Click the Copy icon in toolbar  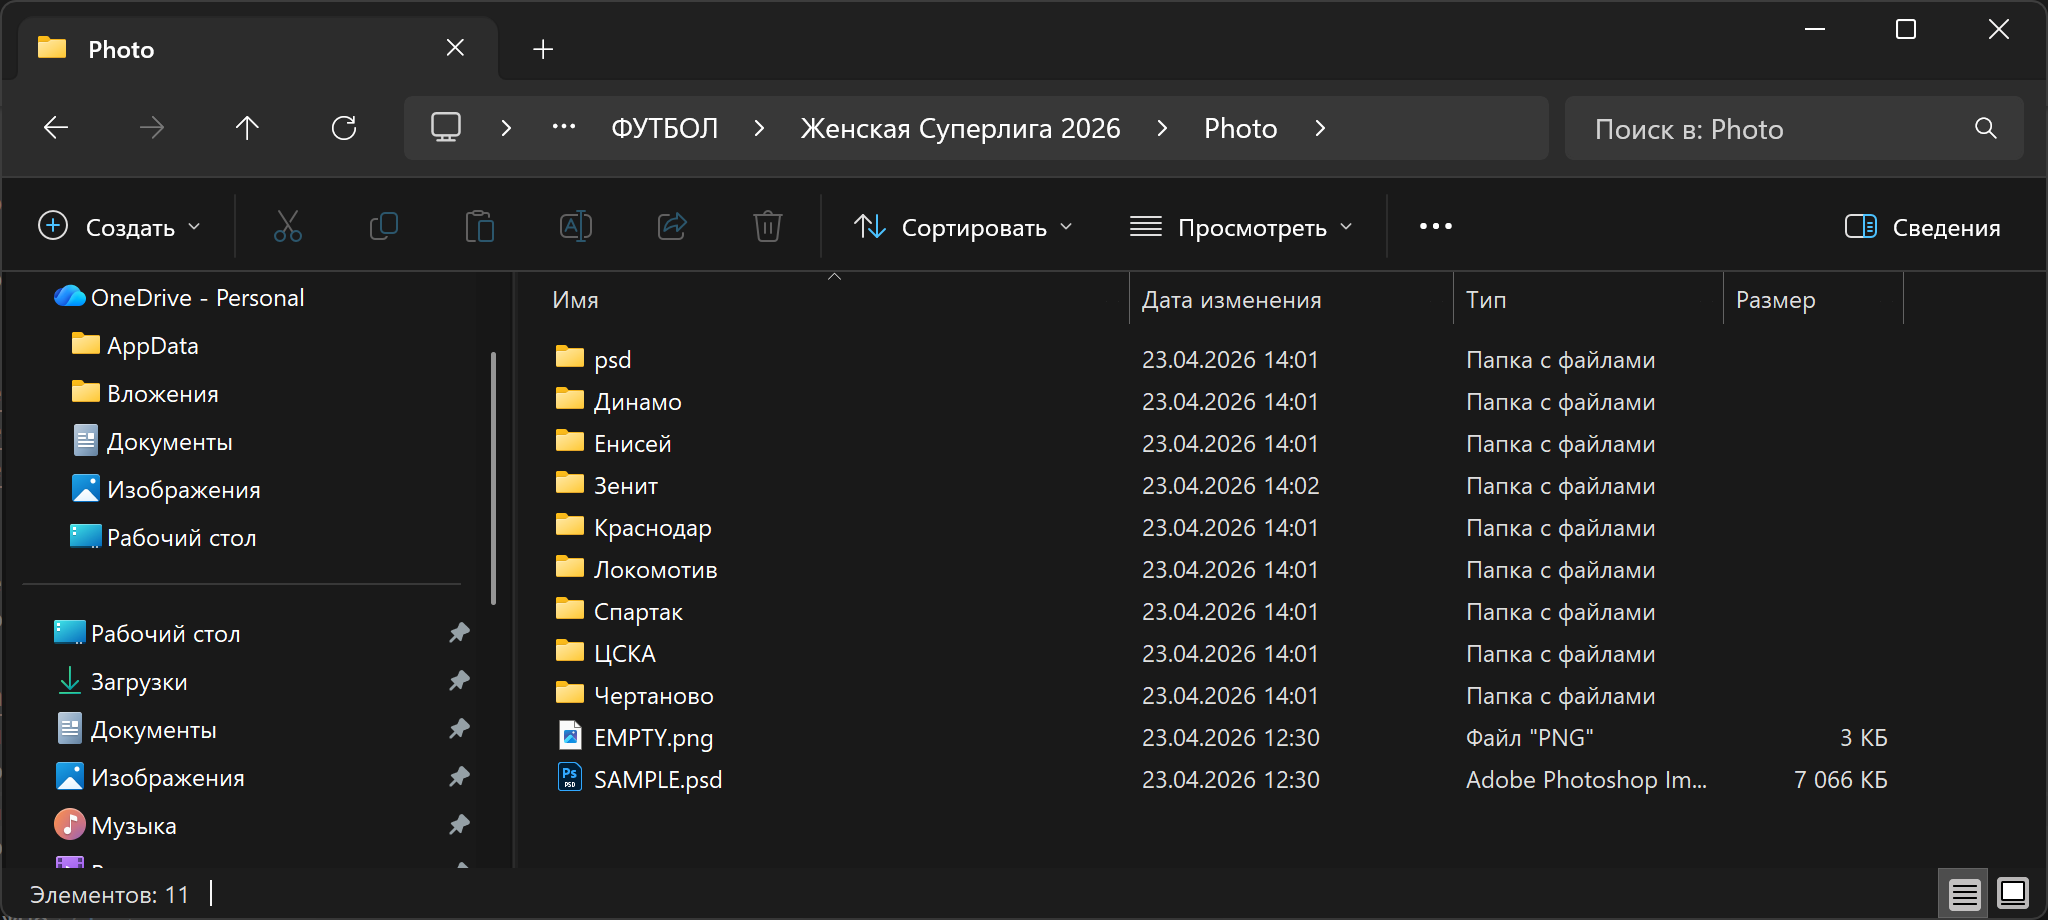coord(384,227)
